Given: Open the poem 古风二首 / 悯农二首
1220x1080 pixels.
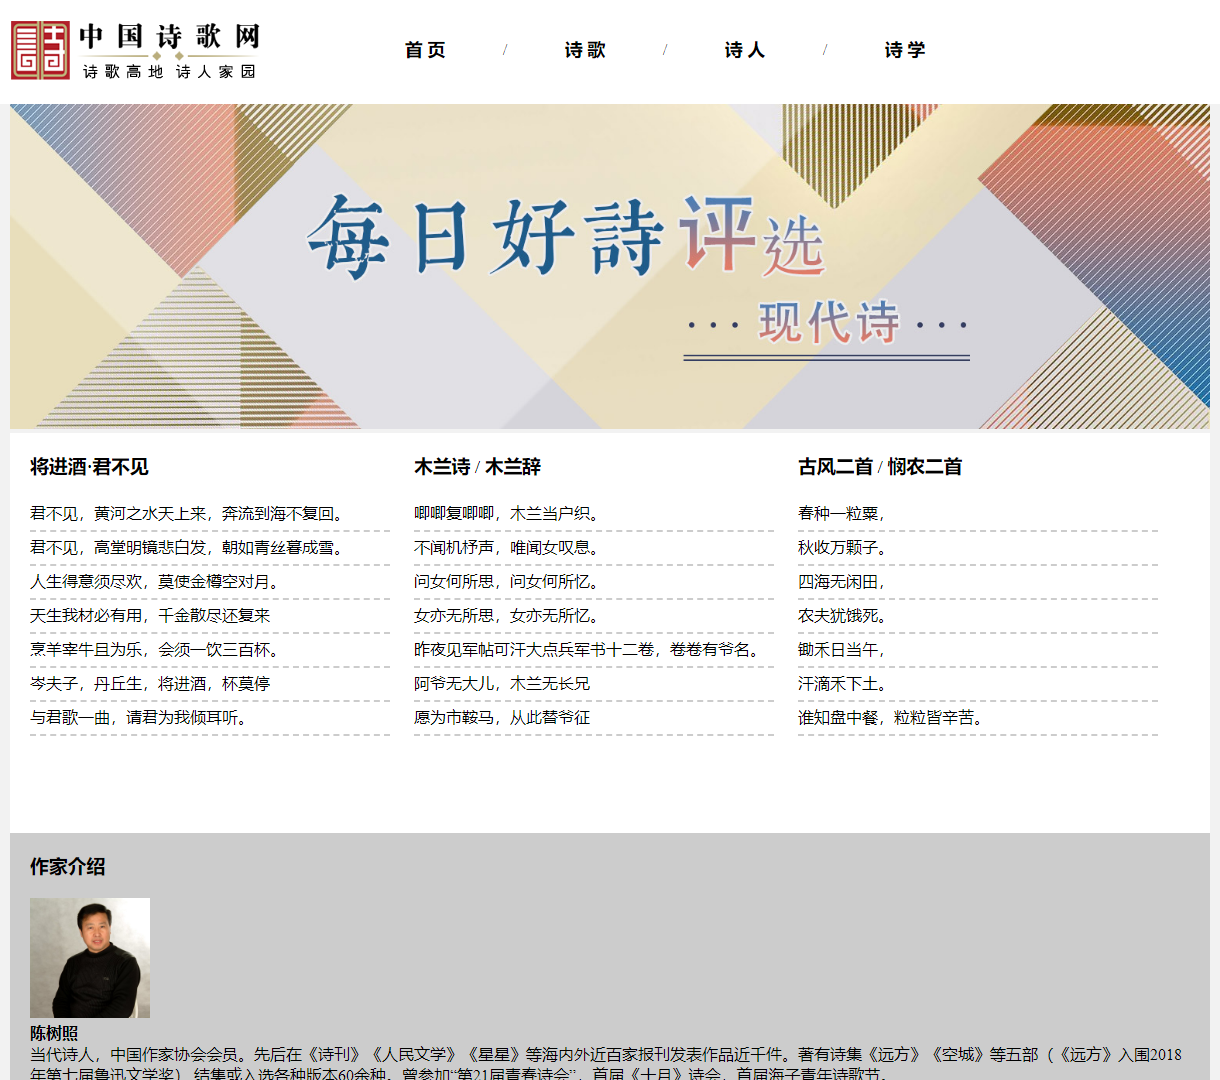Looking at the screenshot, I should click(879, 467).
